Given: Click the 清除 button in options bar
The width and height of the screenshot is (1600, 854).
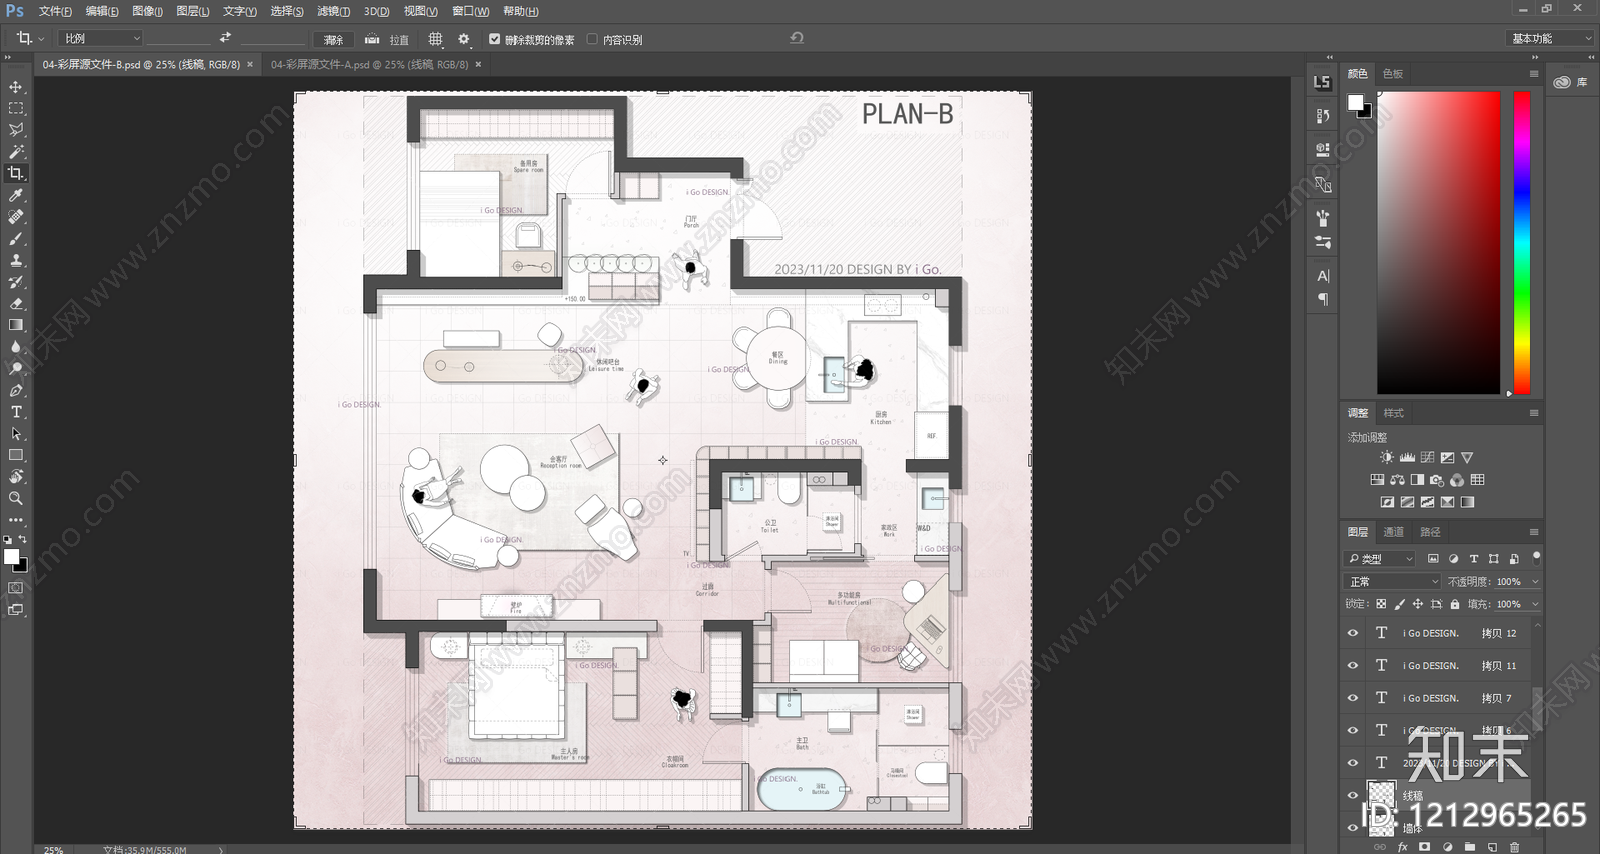Looking at the screenshot, I should 334,39.
